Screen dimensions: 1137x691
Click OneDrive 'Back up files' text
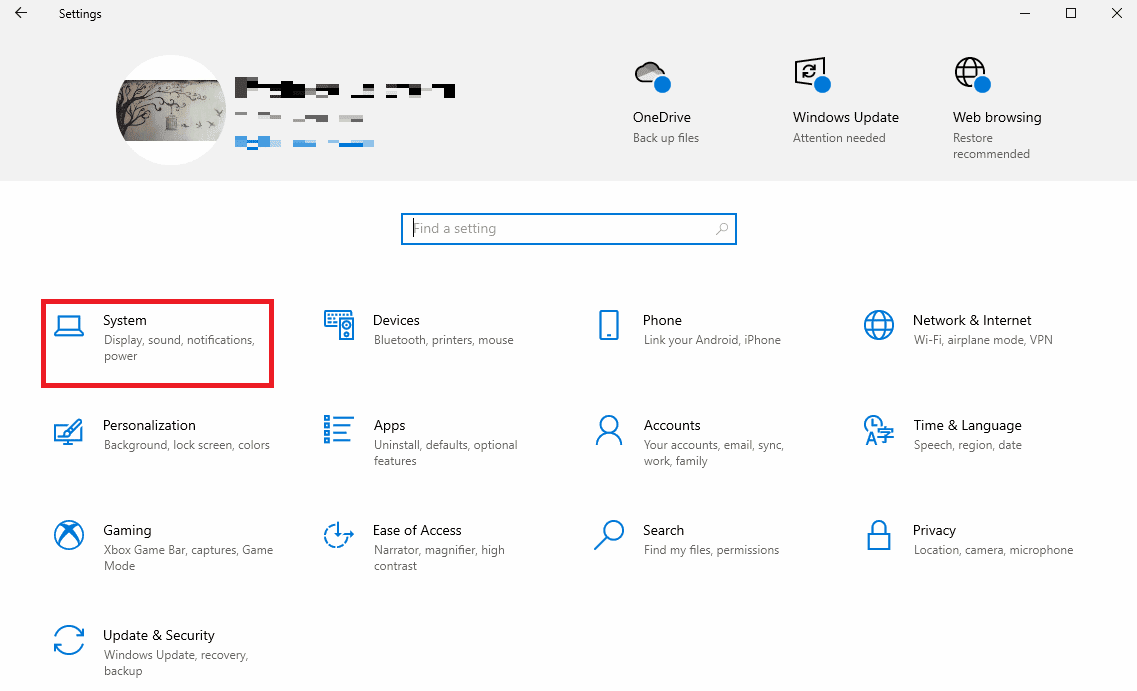[666, 138]
